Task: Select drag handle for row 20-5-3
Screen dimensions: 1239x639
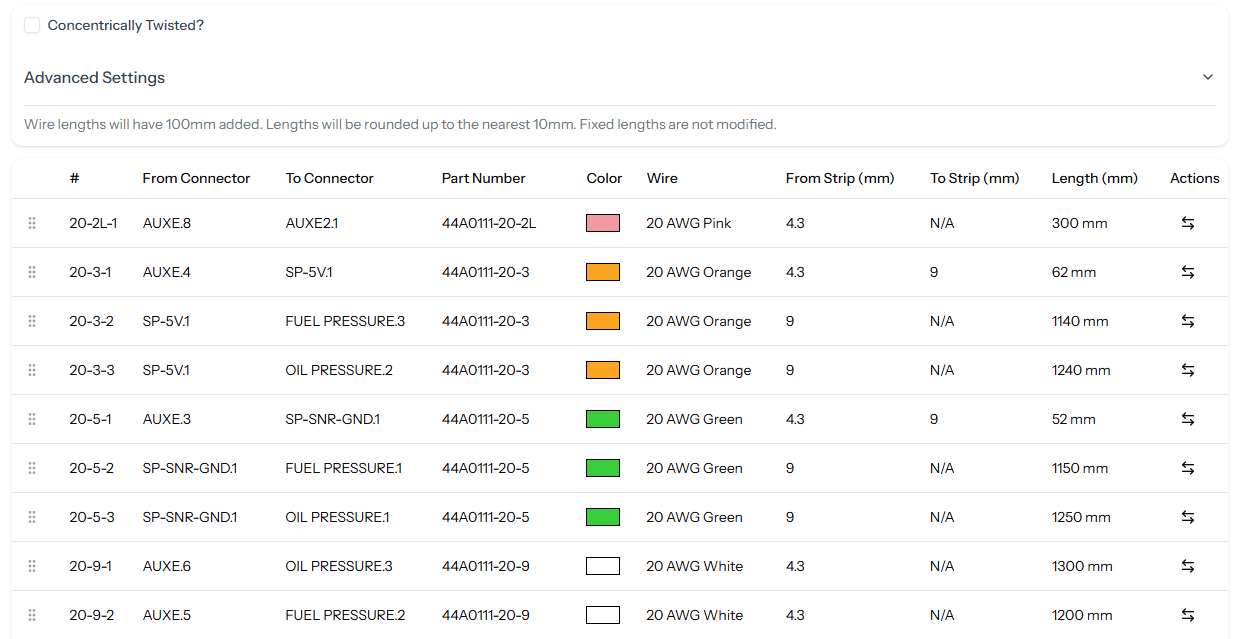Action: pos(32,517)
